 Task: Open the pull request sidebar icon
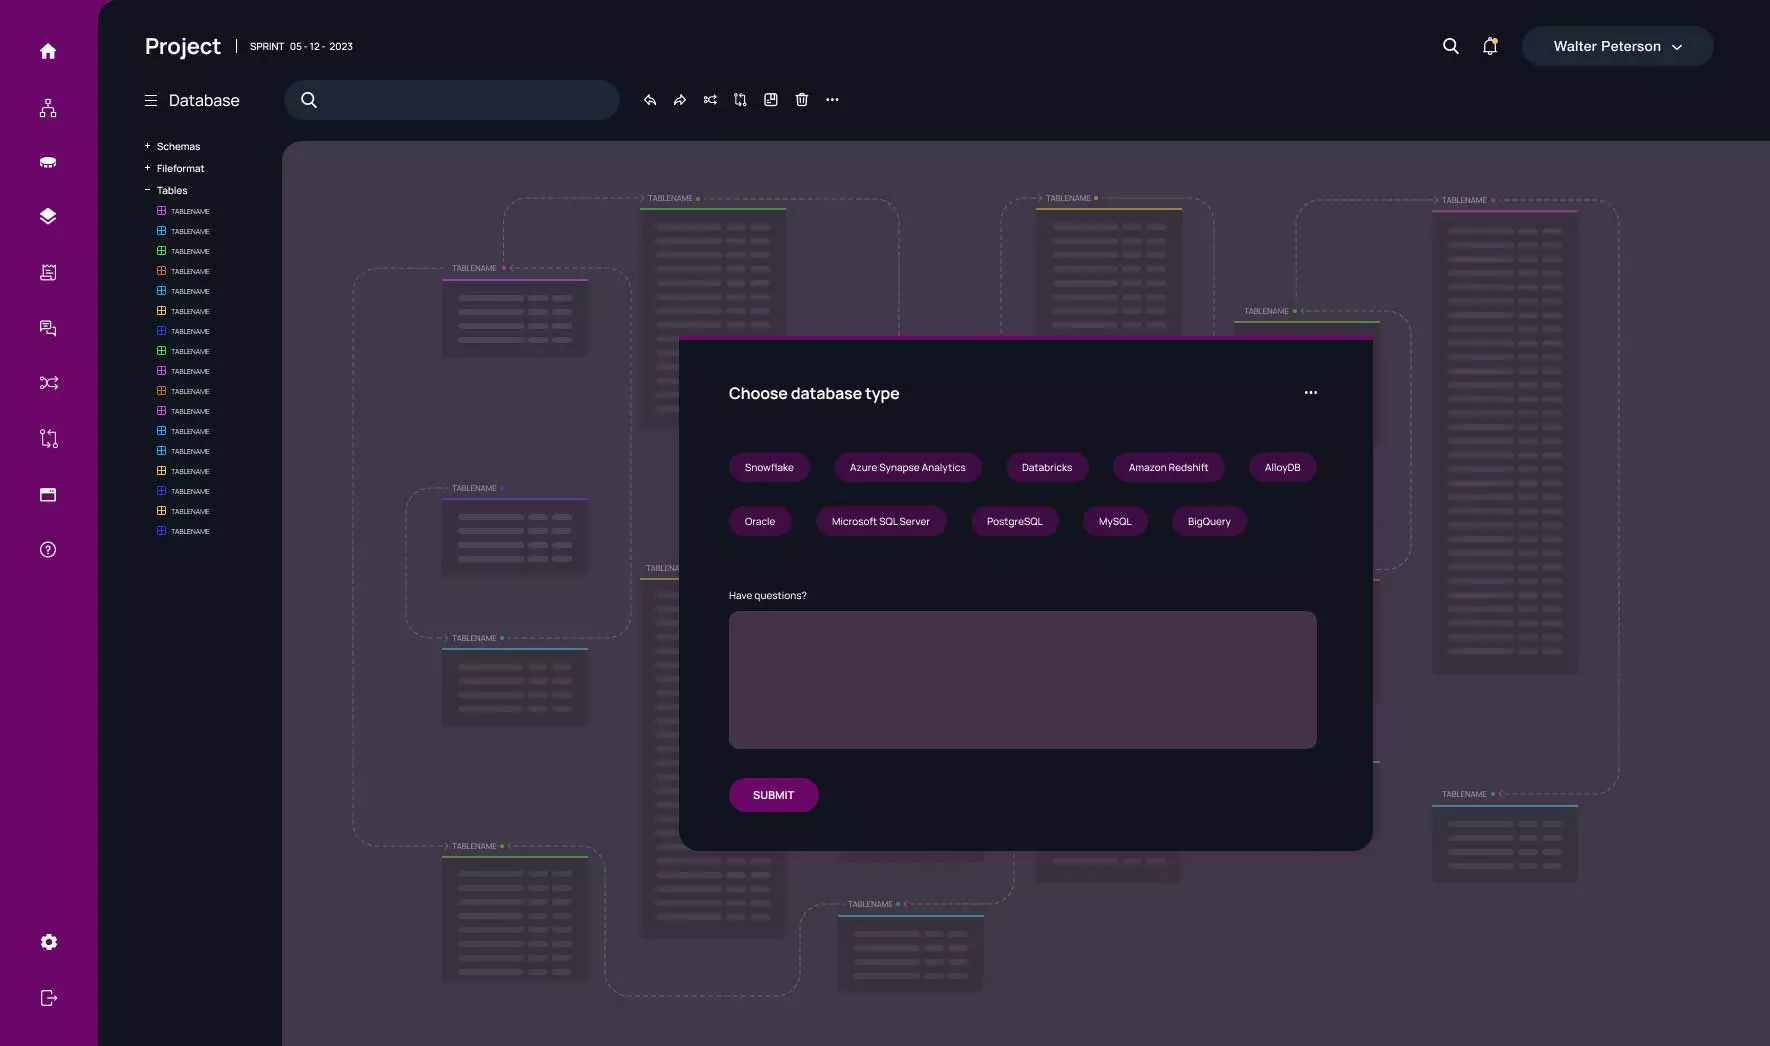coord(48,438)
